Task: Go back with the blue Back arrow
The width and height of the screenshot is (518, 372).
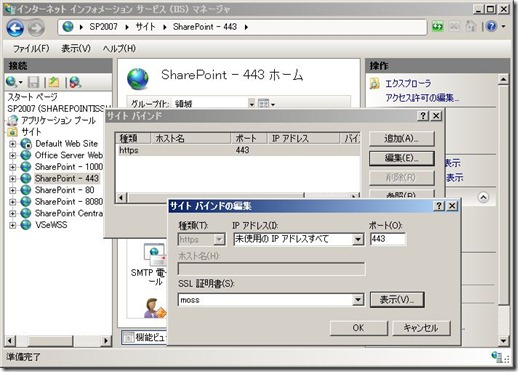Action: pyautogui.click(x=15, y=28)
